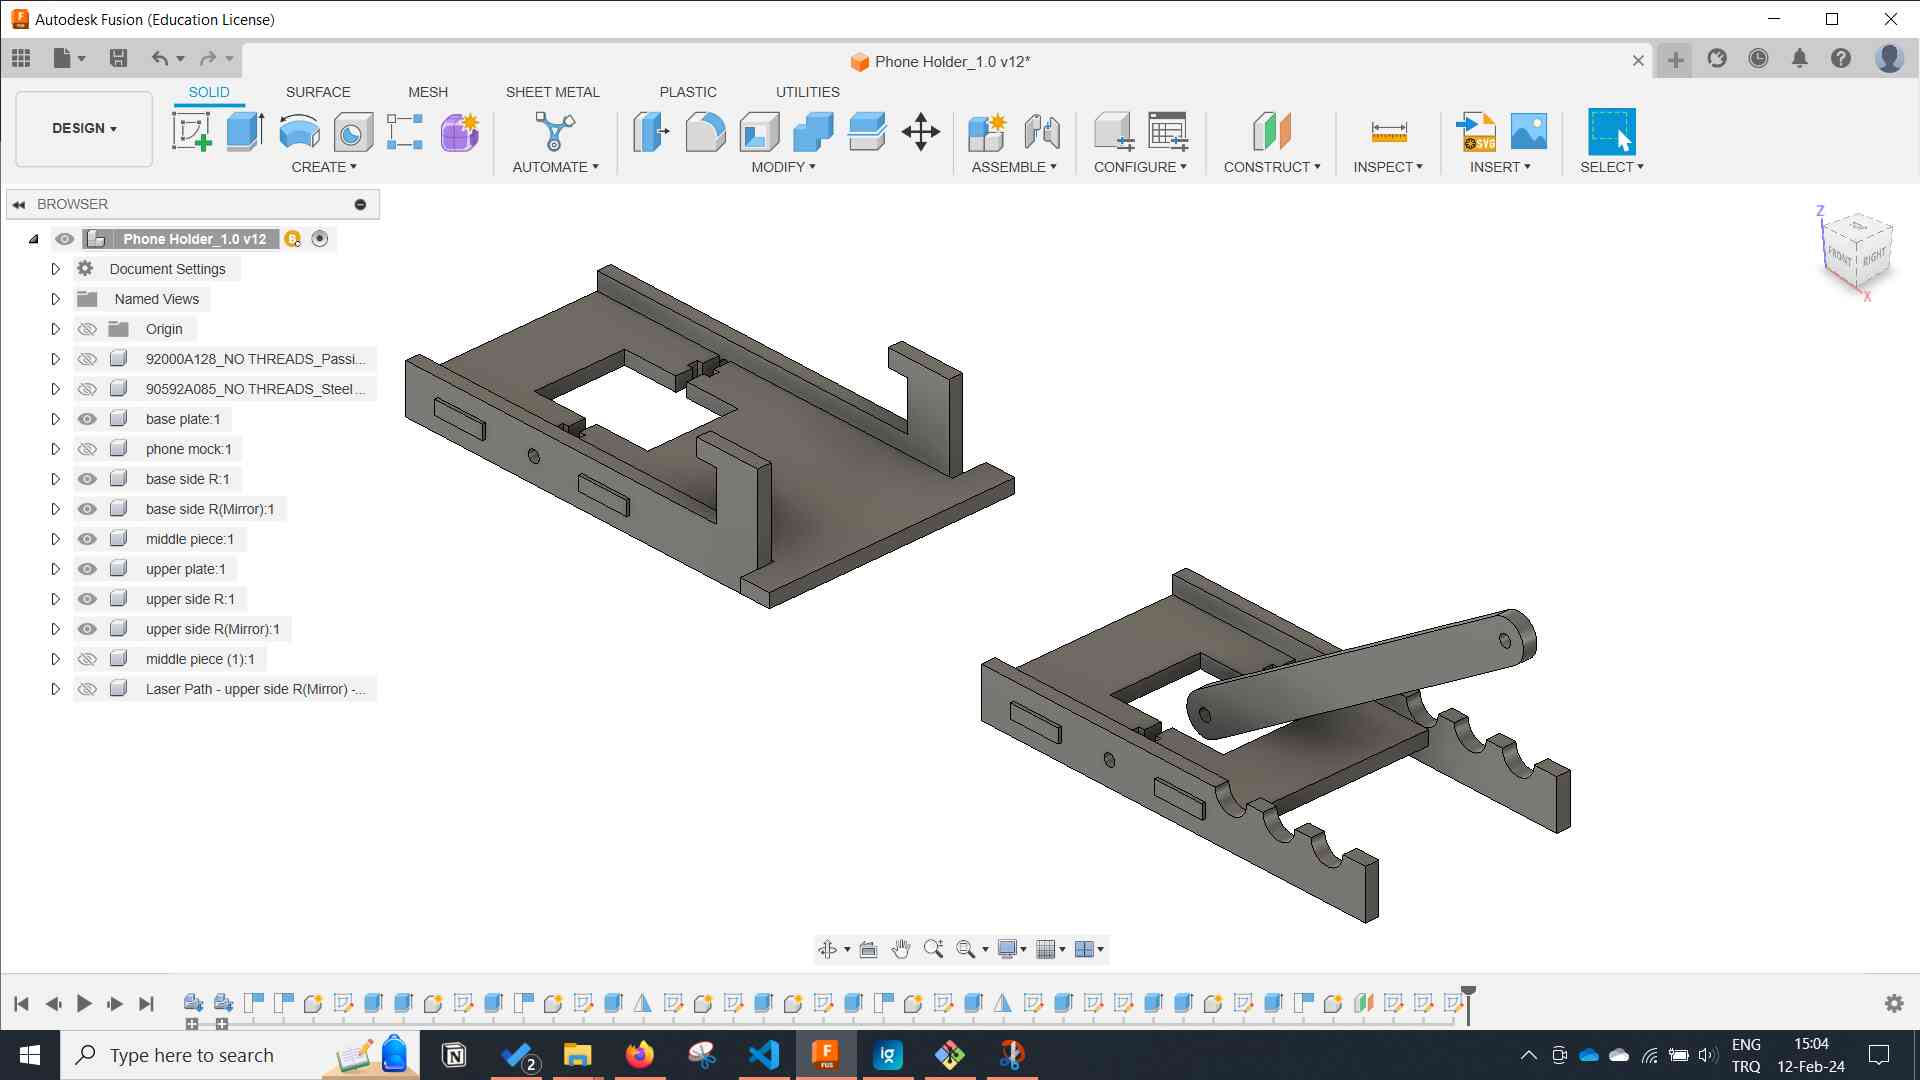Click the ViewCube RIGHT face
The height and width of the screenshot is (1080, 1920).
[1873, 256]
